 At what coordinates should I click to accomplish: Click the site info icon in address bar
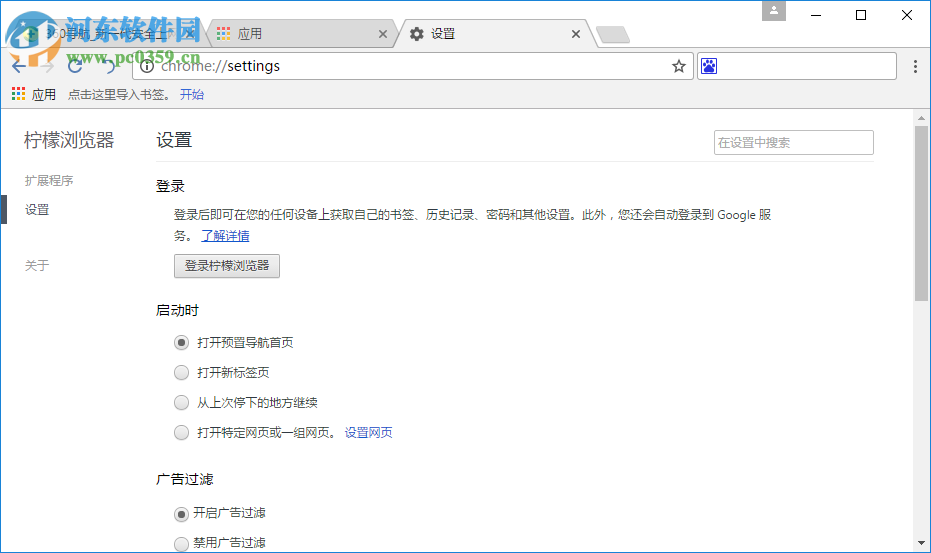coord(147,66)
